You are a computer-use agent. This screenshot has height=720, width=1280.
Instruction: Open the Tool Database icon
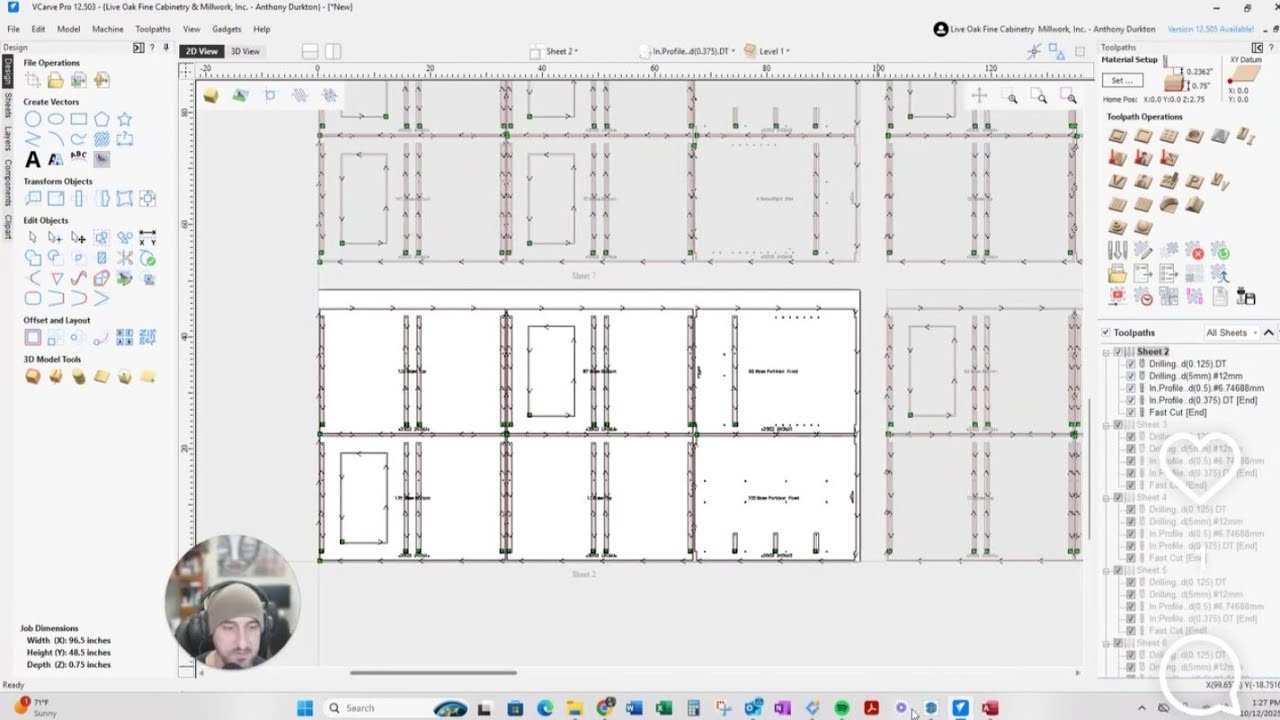[x=1118, y=250]
